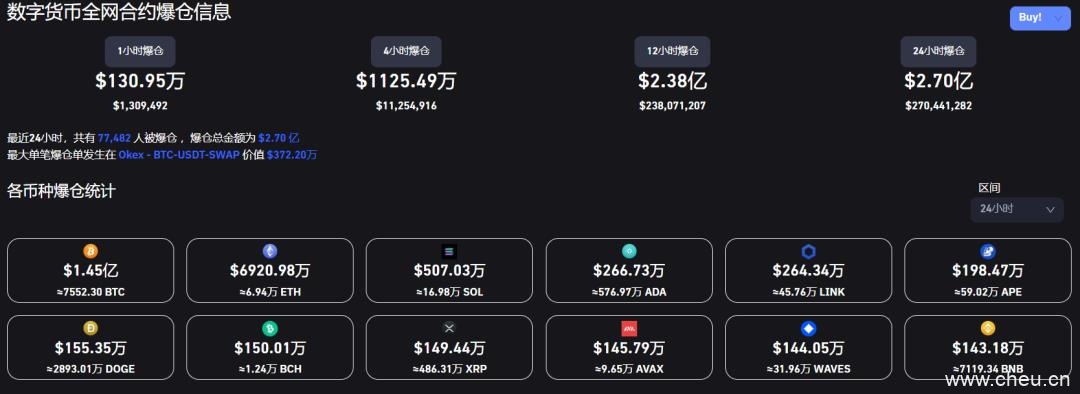
Task: Click the BNB coin icon
Action: click(x=988, y=328)
